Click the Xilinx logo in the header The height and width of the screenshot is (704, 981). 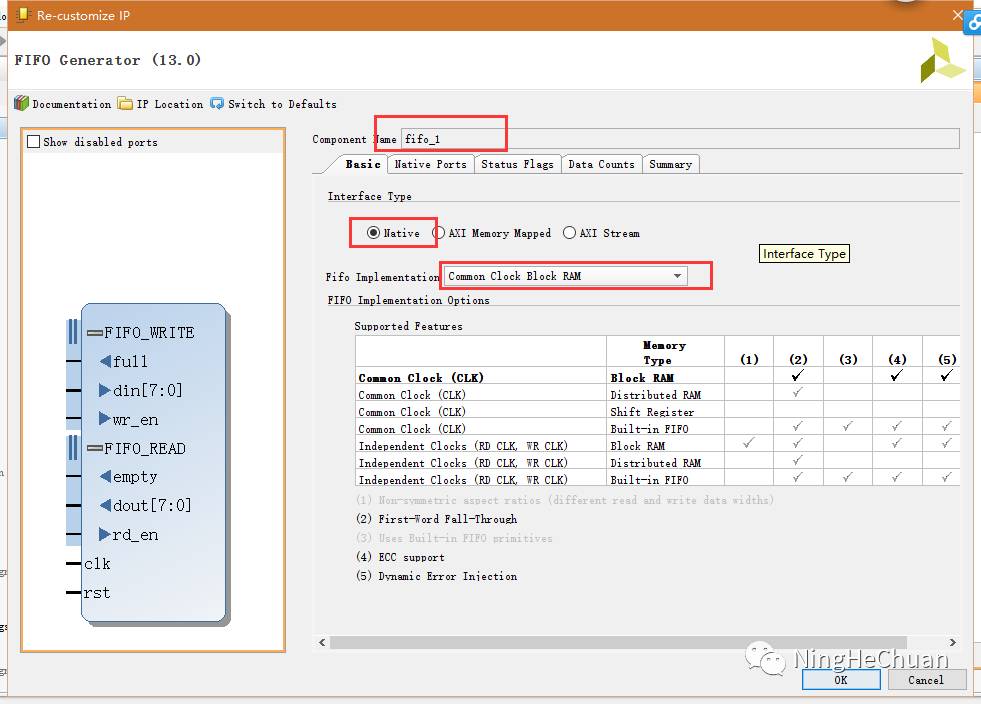click(942, 61)
